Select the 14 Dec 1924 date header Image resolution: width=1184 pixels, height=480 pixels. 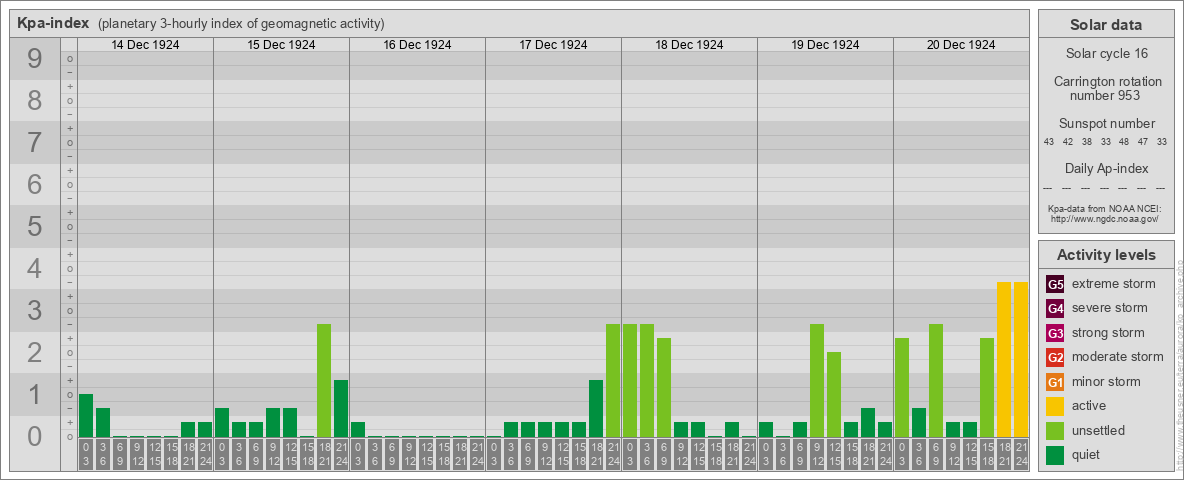(x=145, y=45)
